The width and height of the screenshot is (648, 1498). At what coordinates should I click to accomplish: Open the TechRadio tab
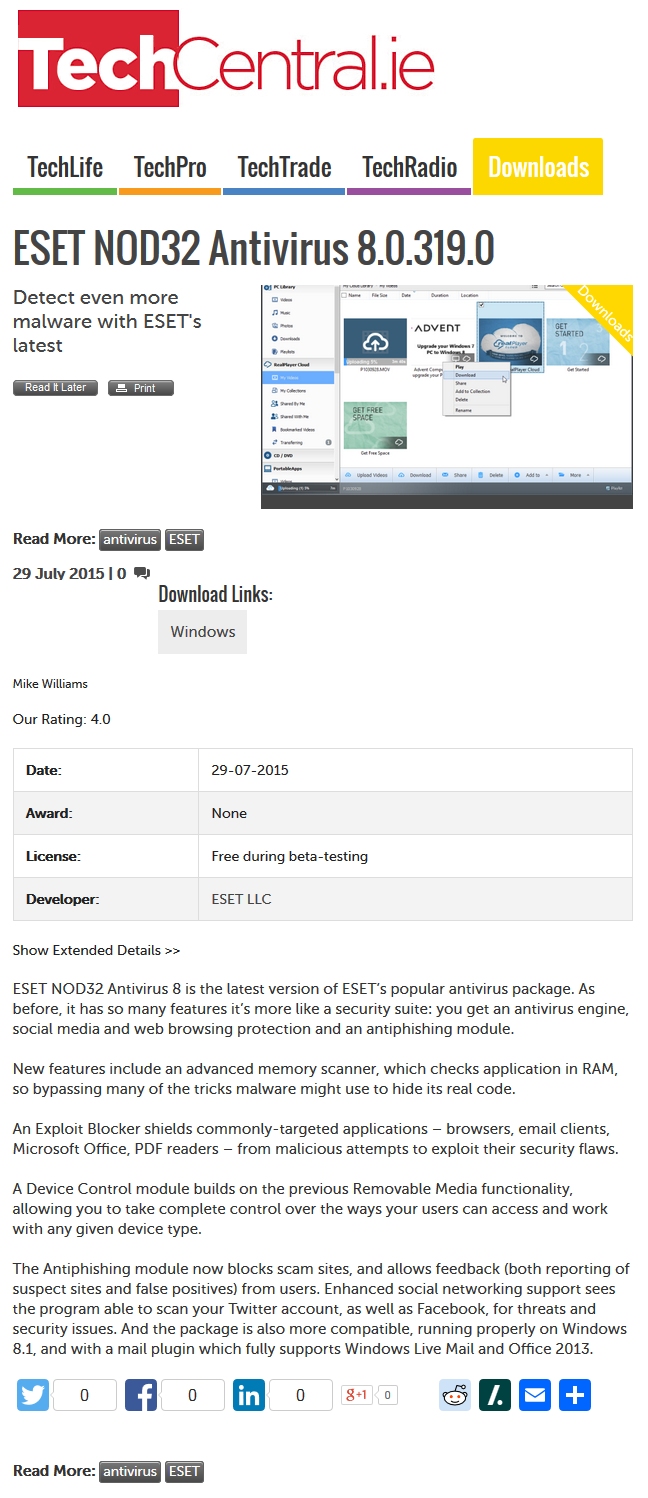[409, 167]
